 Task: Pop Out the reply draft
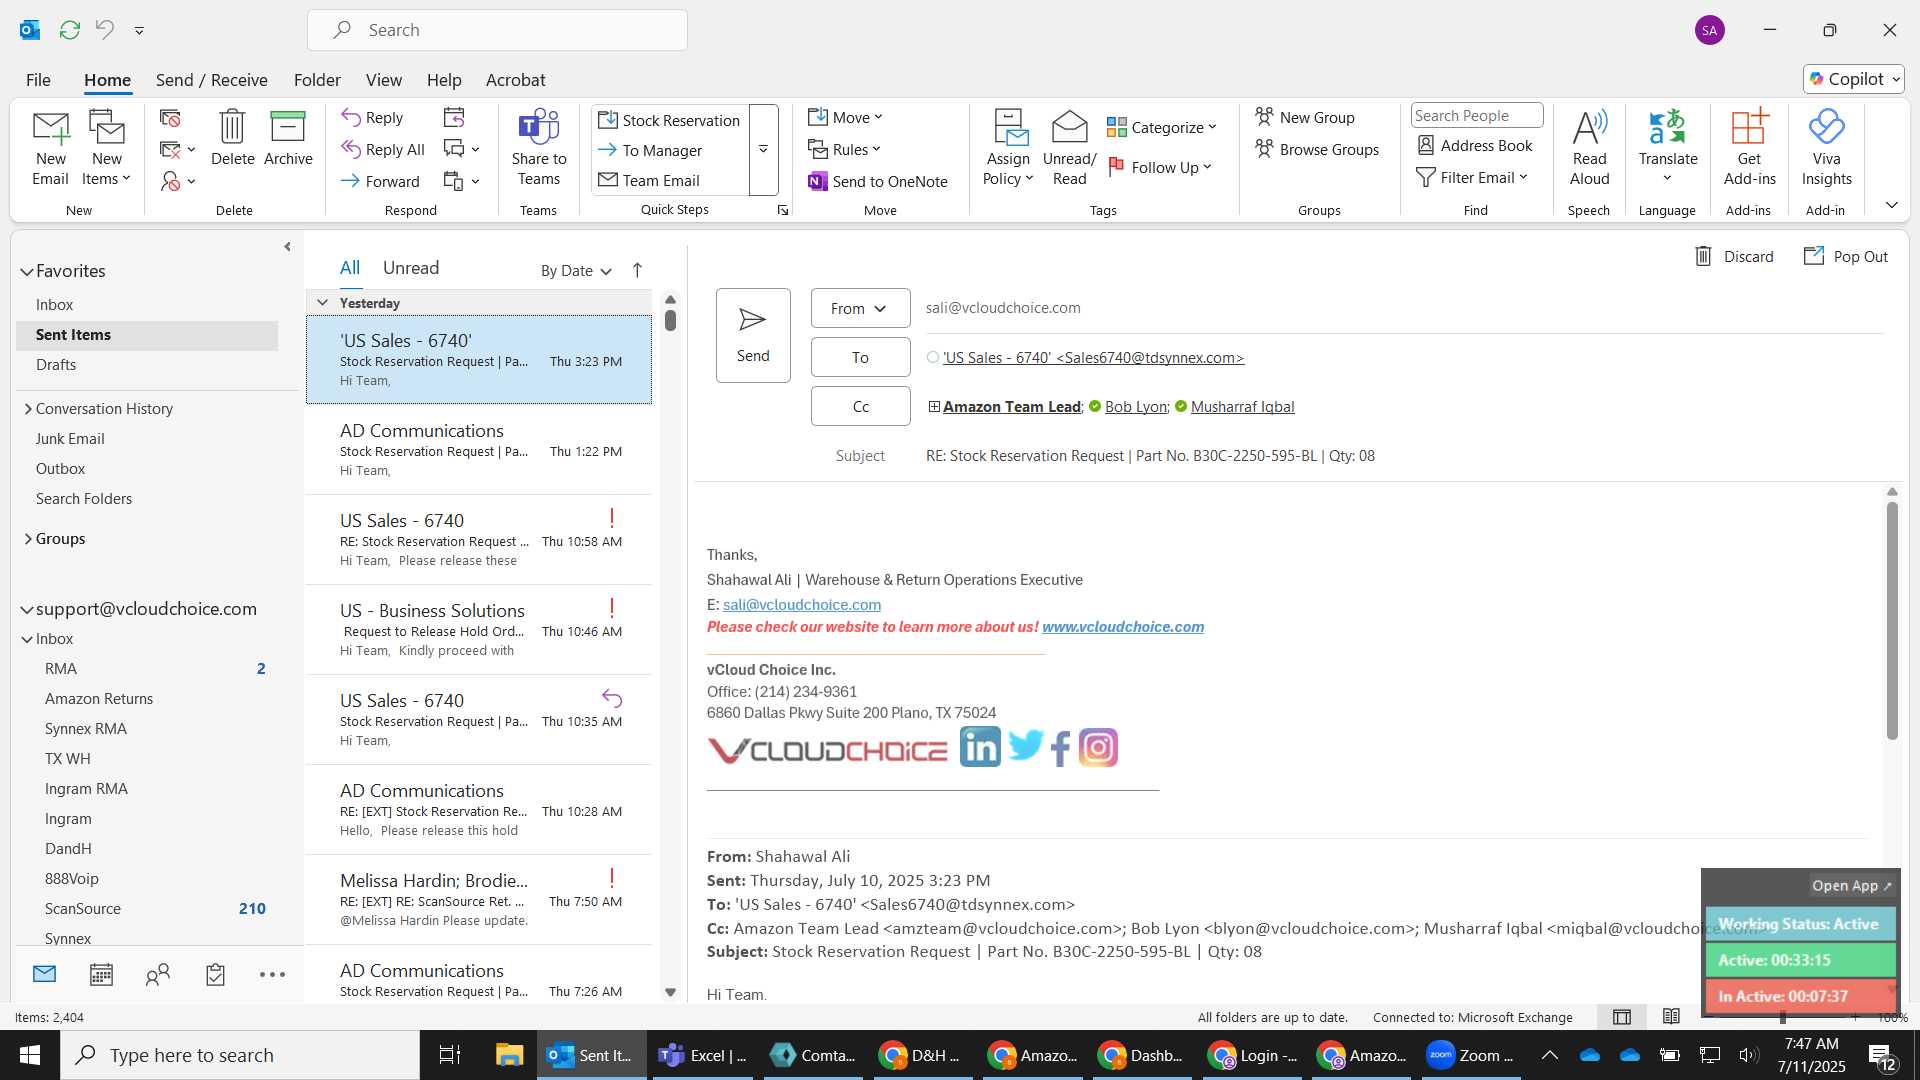(1846, 256)
